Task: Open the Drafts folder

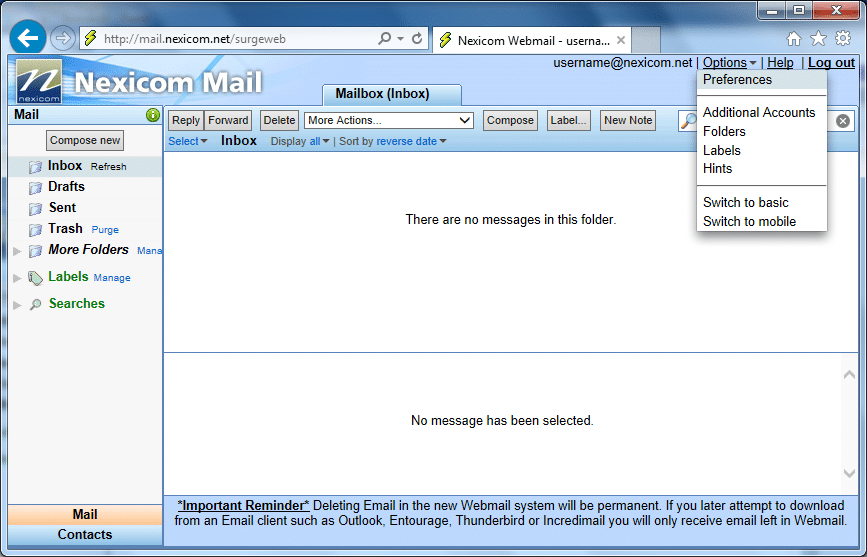Action: click(x=66, y=186)
